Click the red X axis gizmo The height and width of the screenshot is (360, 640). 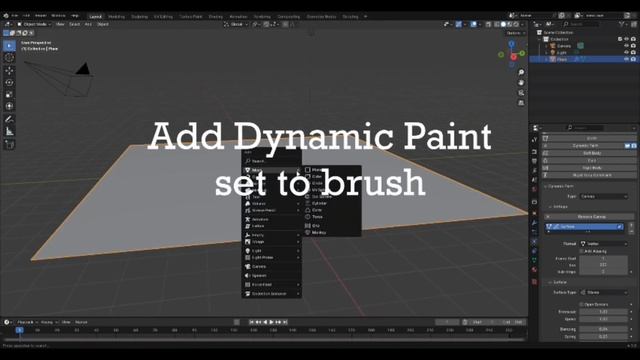513,57
